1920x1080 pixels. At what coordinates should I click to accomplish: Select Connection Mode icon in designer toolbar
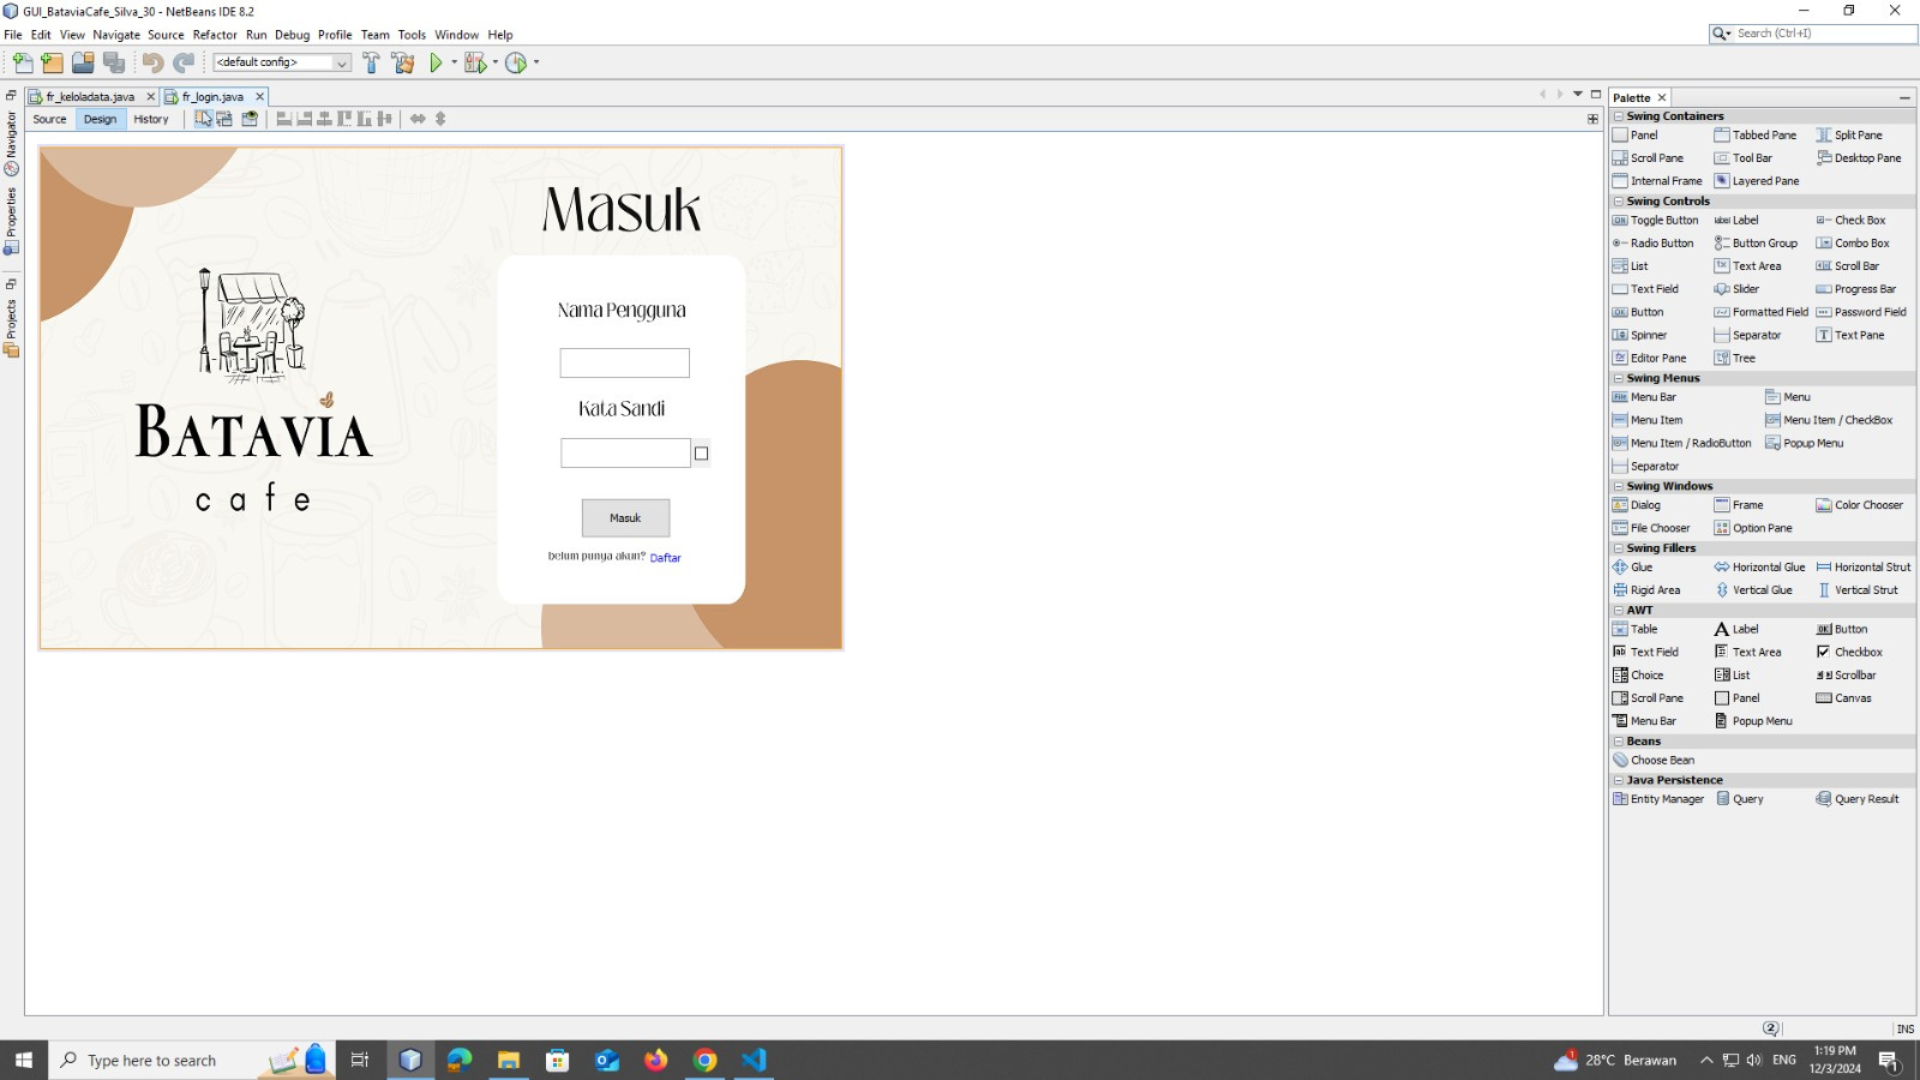click(225, 119)
